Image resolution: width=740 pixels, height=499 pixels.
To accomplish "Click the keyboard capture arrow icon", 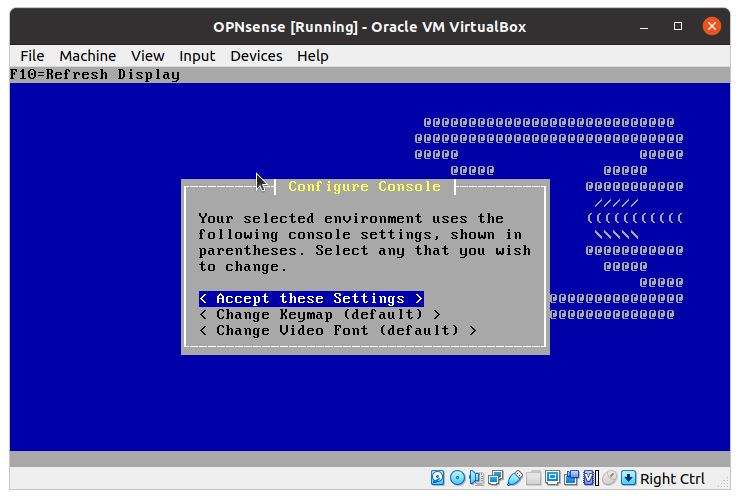I will click(629, 478).
